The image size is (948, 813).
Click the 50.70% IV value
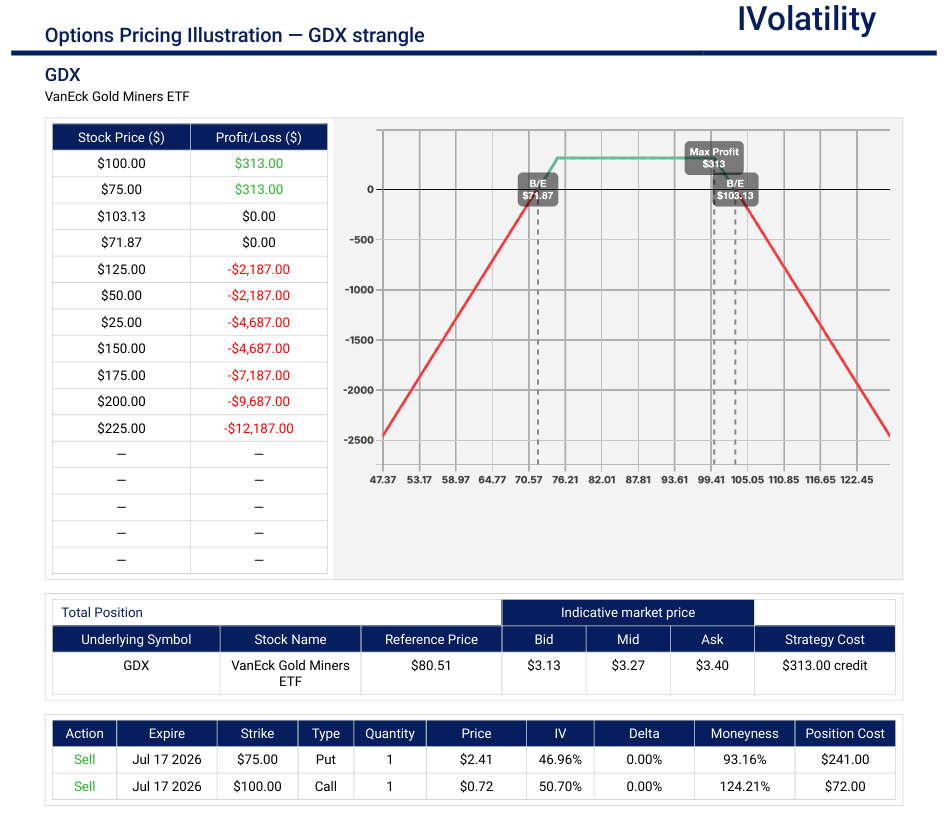[x=560, y=786]
